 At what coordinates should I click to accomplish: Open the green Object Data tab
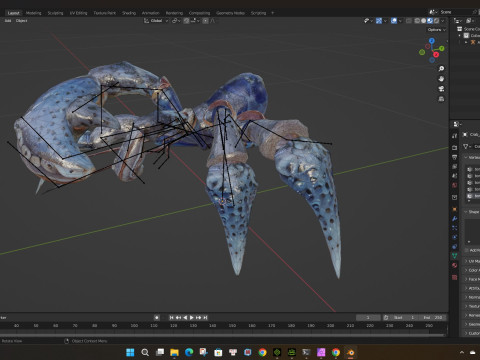454,256
